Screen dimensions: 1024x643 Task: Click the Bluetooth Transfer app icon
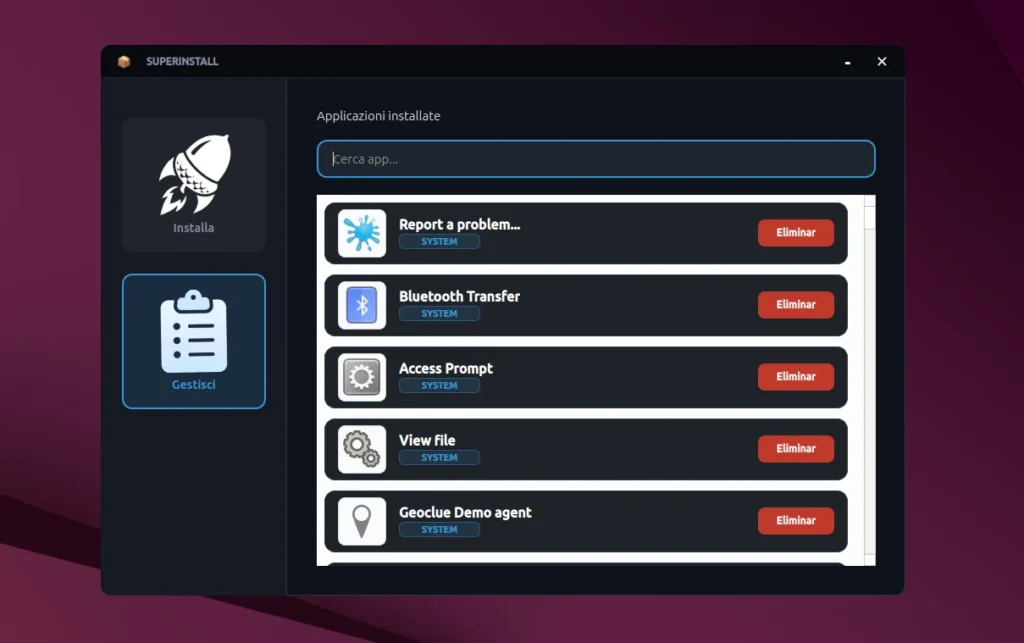coord(360,305)
